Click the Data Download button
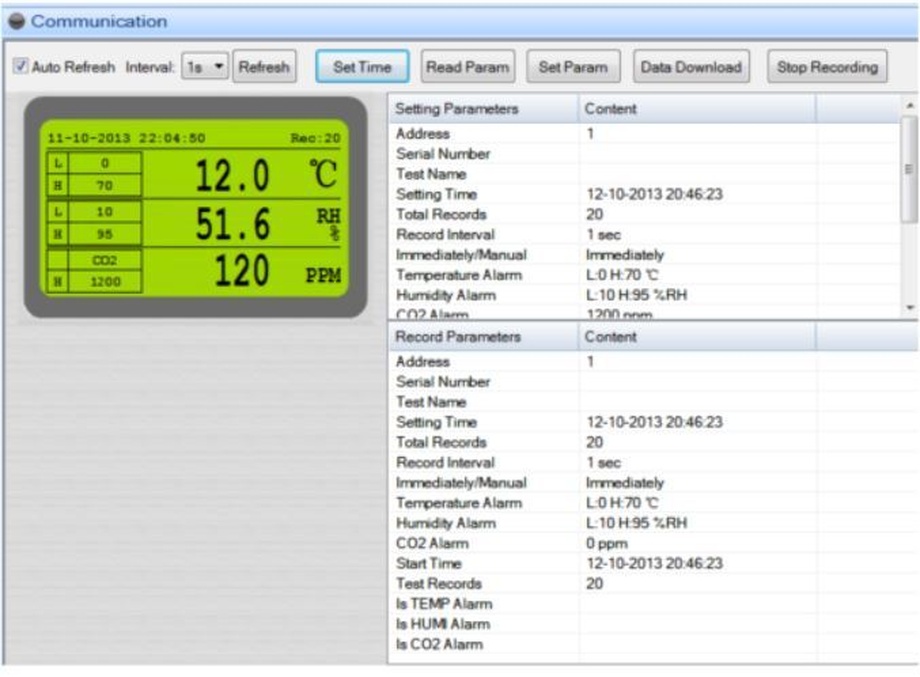Viewport: 920px width, 677px height. (691, 67)
